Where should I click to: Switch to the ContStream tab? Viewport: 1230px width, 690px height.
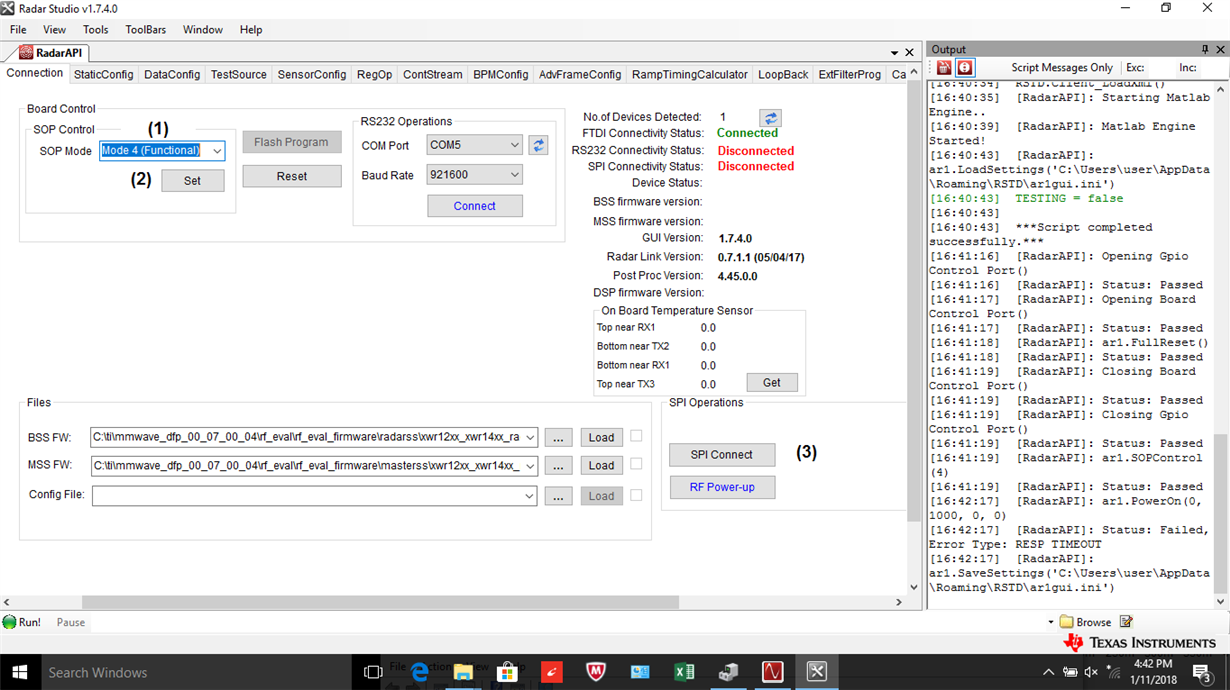[433, 74]
